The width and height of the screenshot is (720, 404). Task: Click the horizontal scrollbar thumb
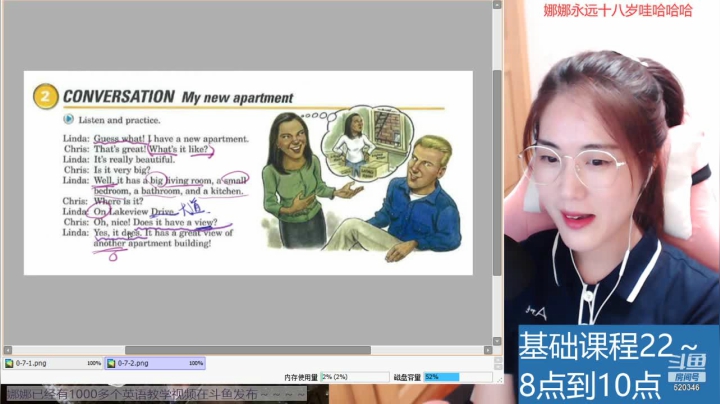pyautogui.click(x=248, y=350)
